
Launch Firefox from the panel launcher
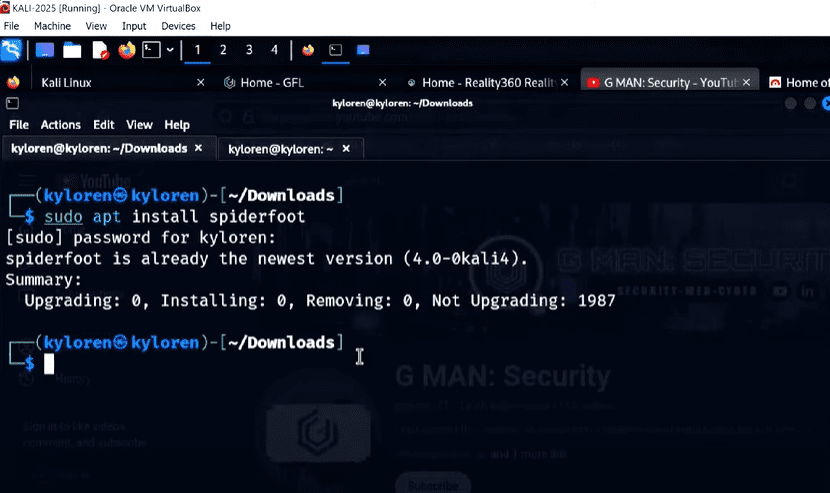[x=126, y=50]
